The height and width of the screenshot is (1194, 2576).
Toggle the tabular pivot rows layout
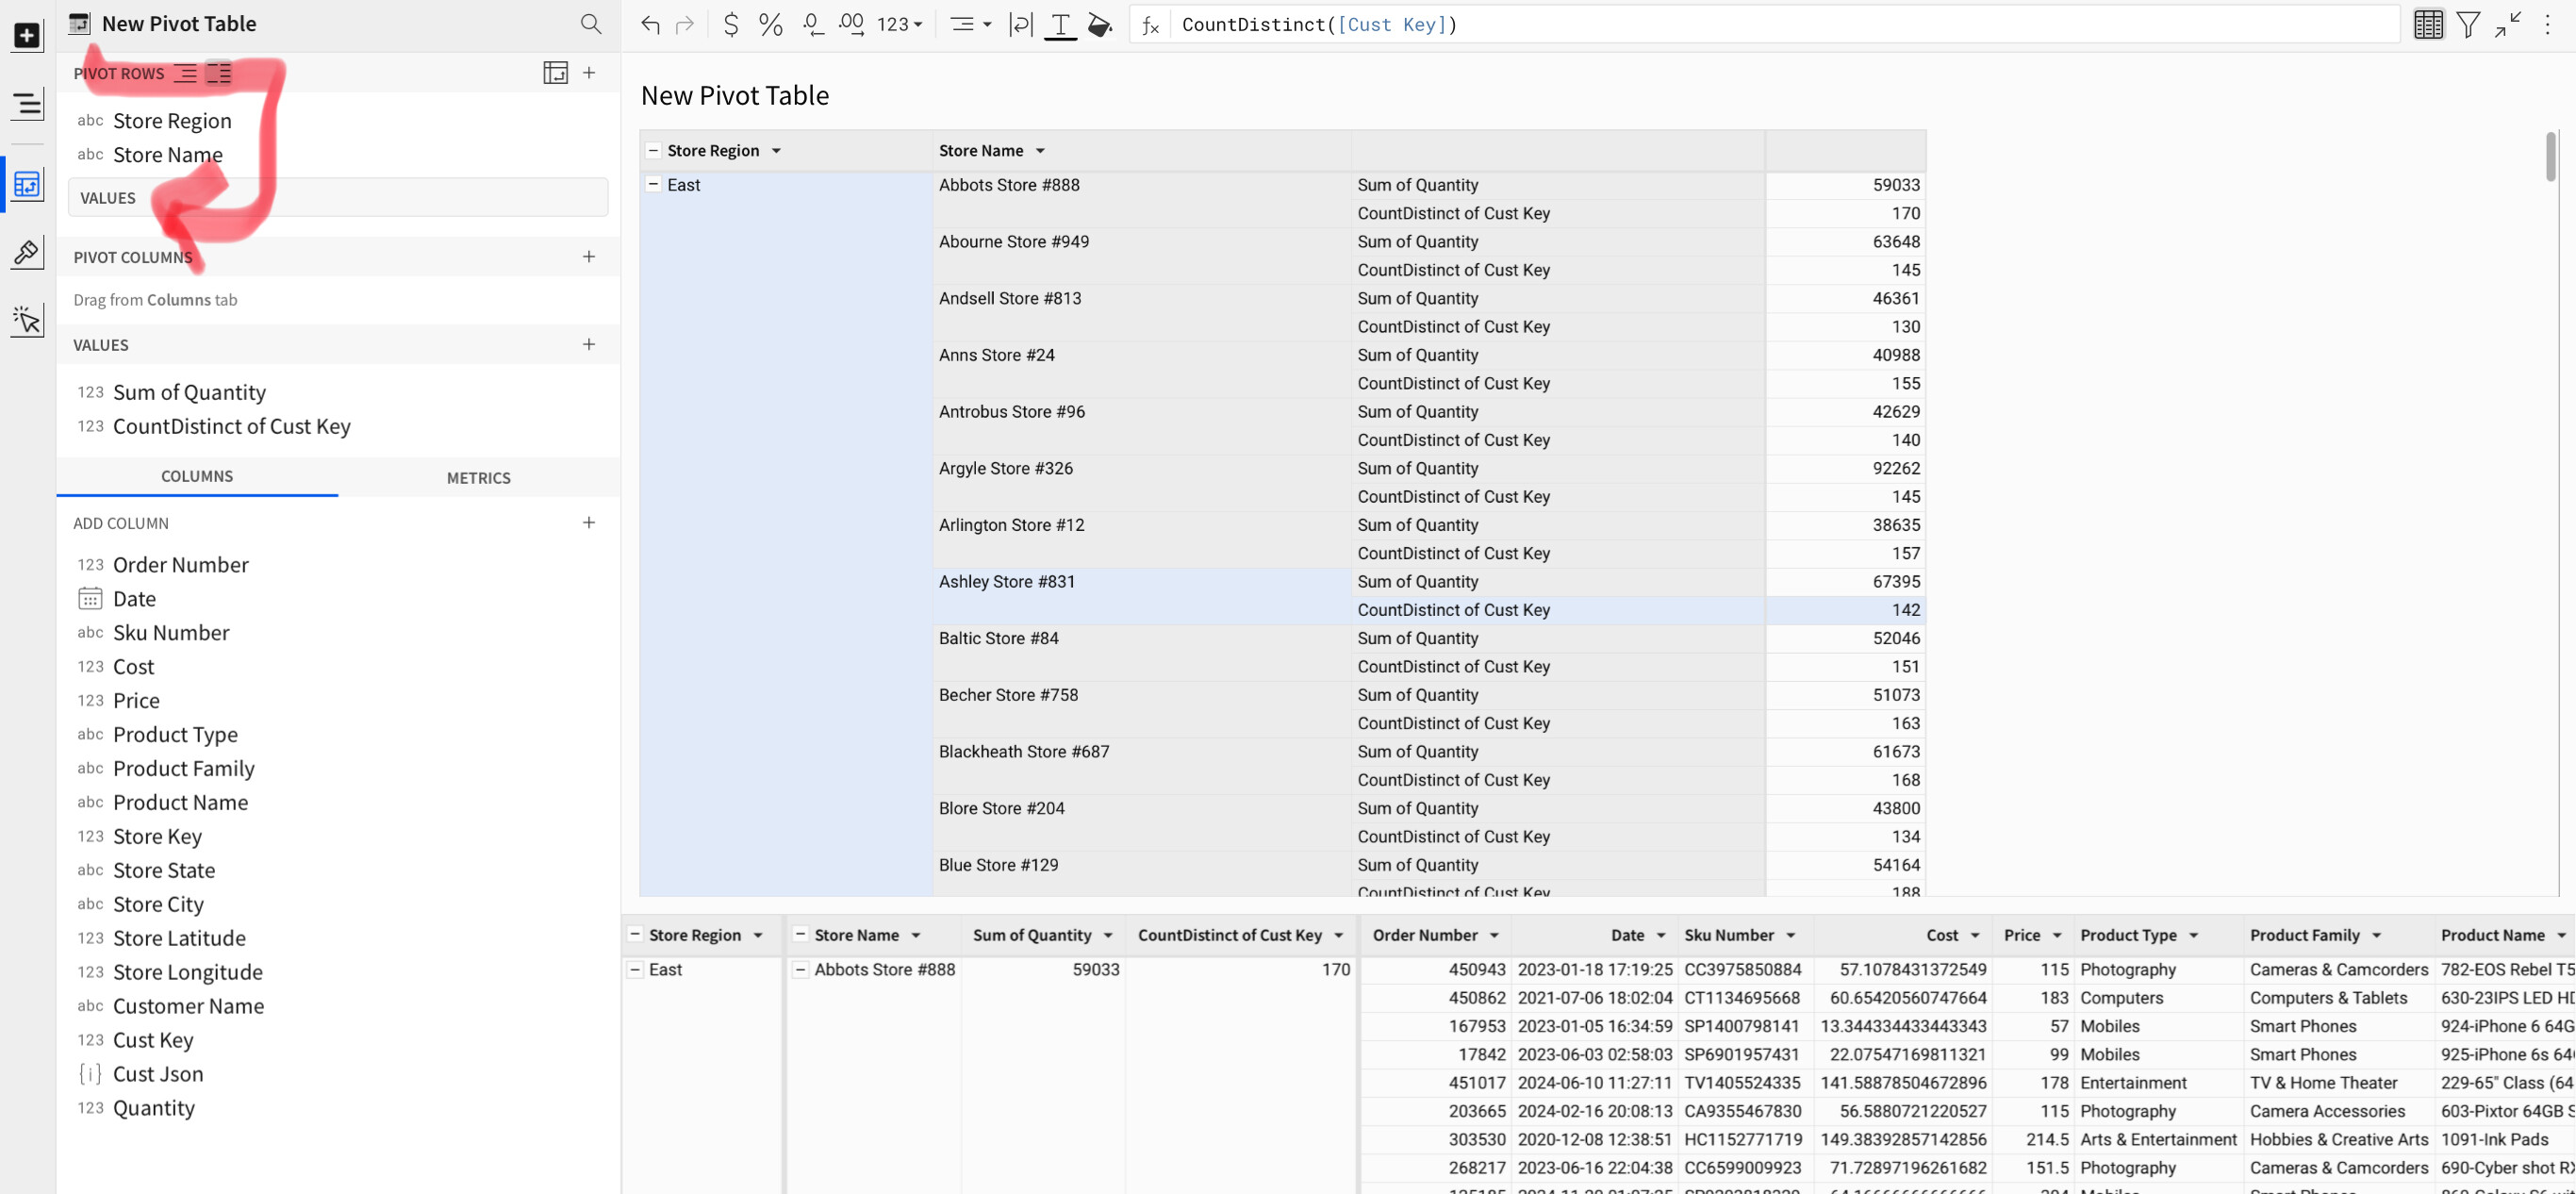220,73
